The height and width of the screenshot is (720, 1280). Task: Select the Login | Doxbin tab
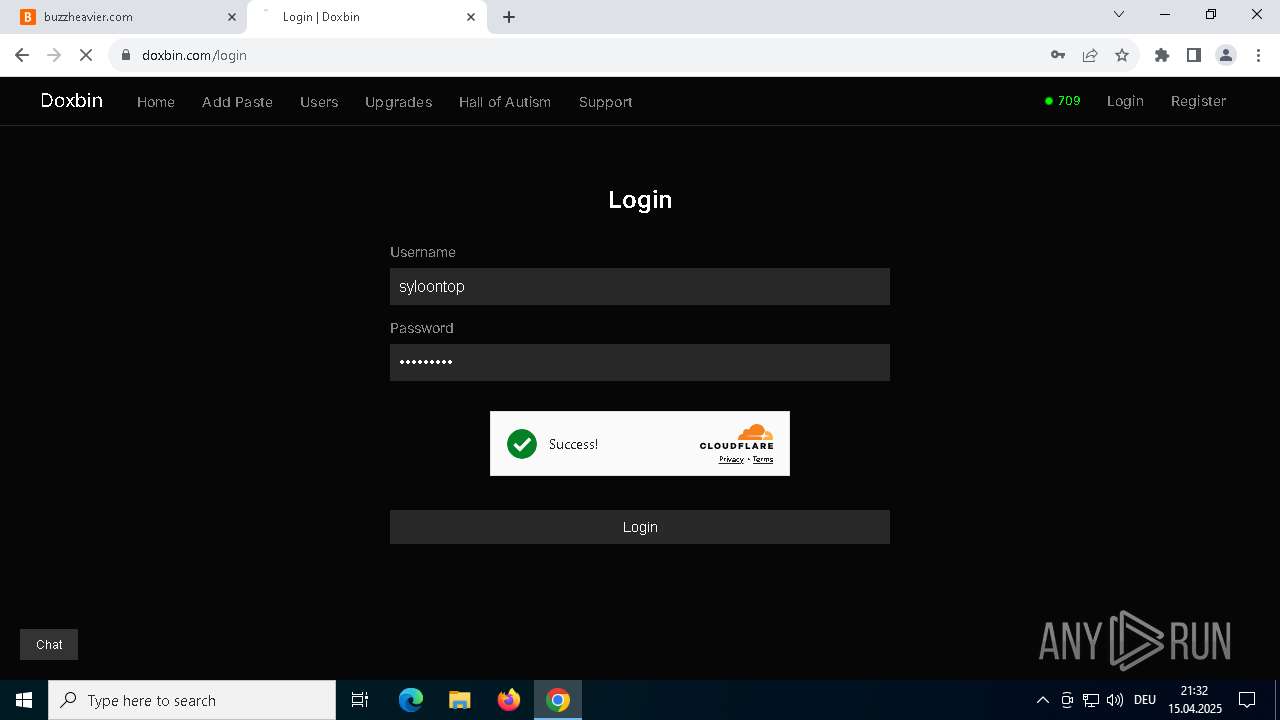point(366,17)
